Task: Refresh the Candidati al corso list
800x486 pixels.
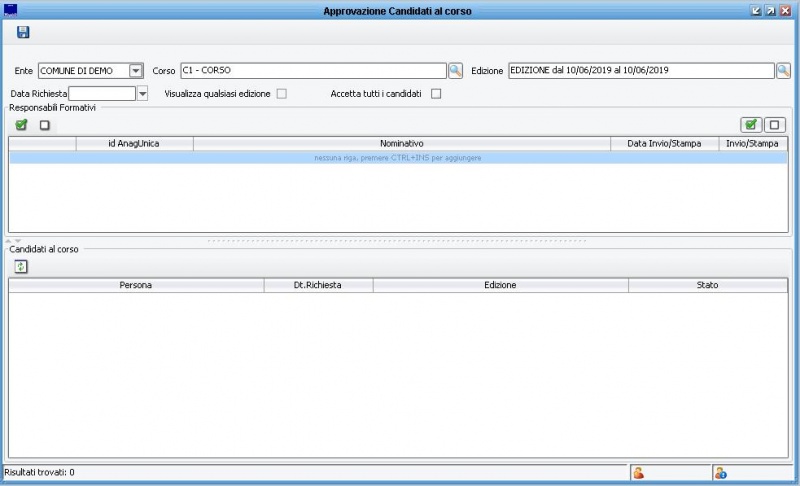Action: (21, 267)
